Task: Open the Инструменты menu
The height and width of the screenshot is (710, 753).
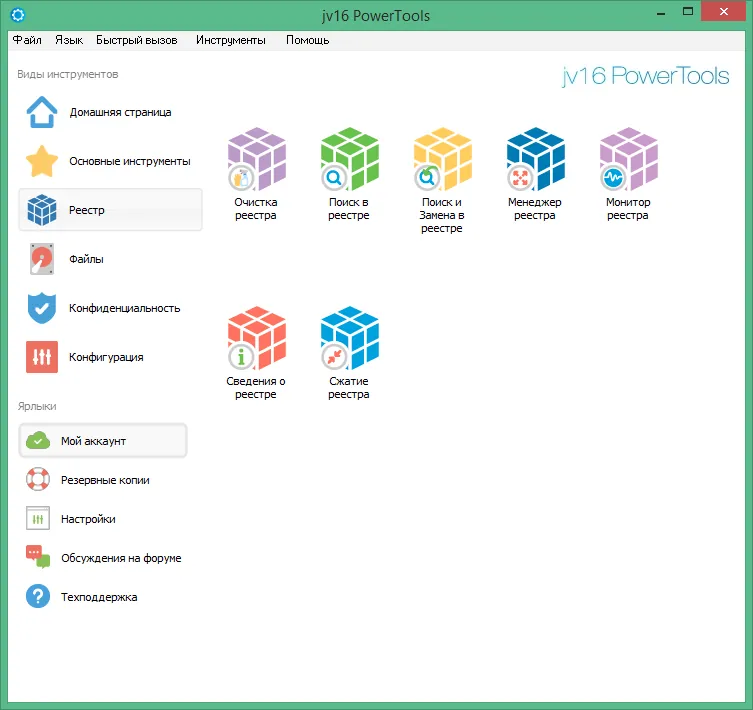Action: pyautogui.click(x=231, y=40)
